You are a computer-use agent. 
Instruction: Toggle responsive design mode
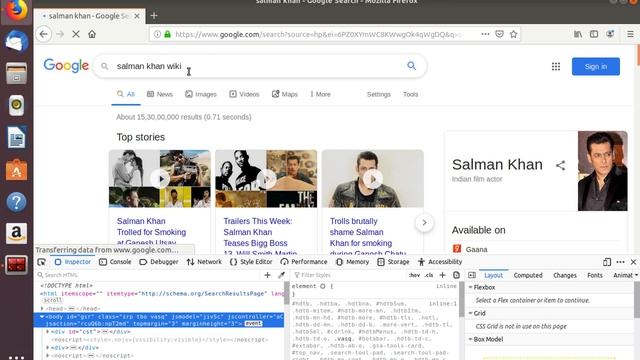pos(607,262)
